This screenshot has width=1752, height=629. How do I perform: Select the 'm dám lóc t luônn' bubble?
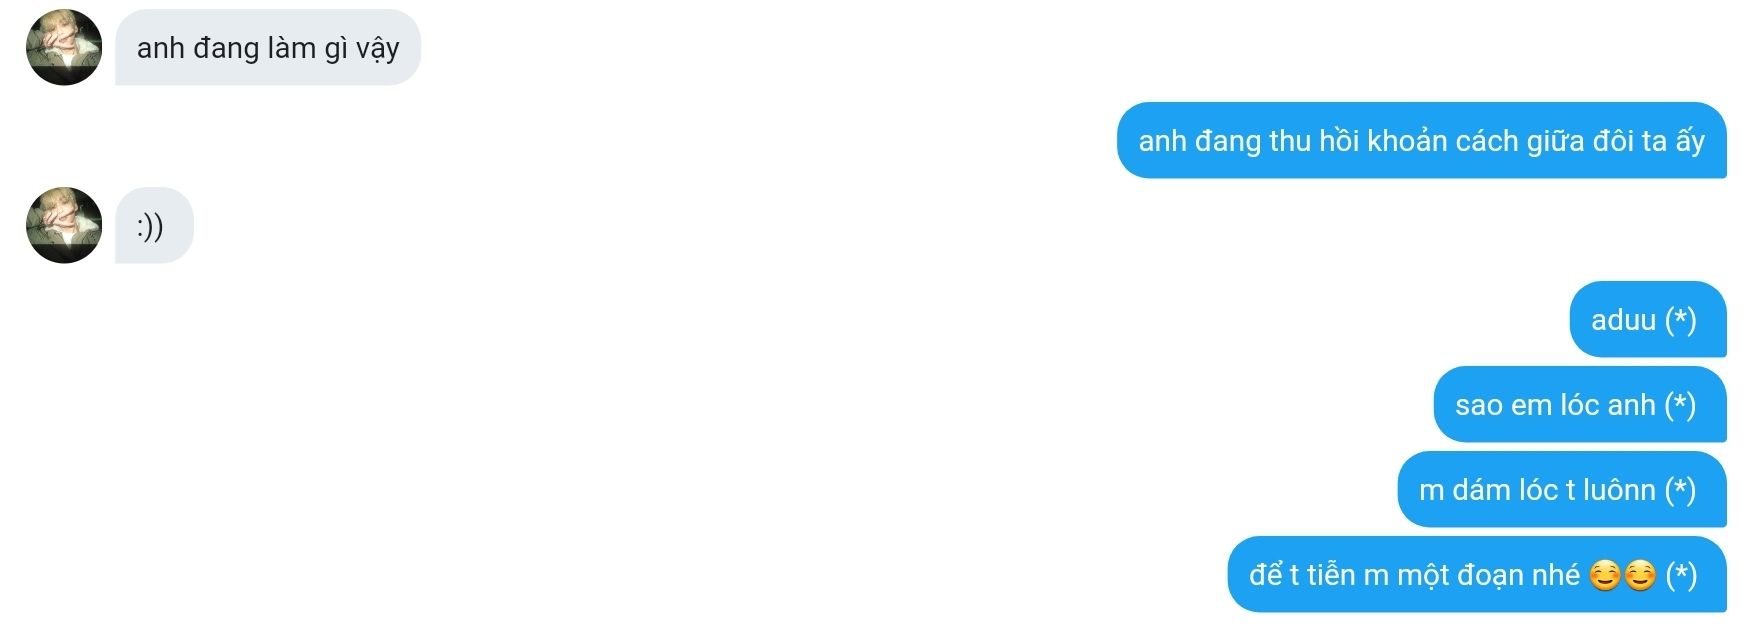(x=1562, y=489)
